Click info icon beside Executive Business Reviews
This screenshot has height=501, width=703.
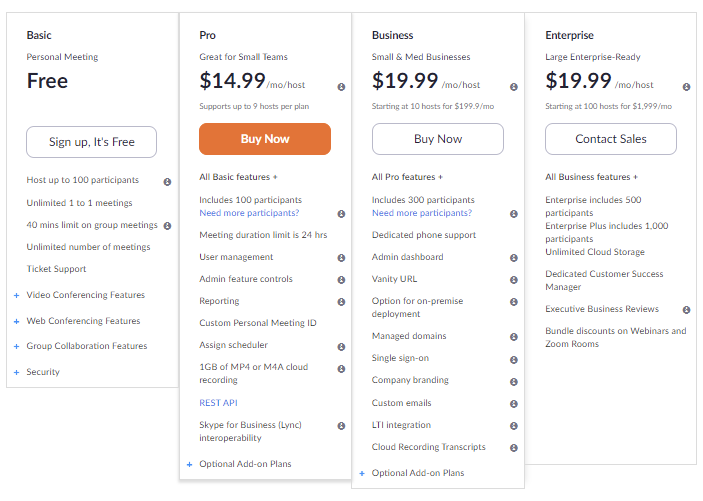click(x=687, y=310)
